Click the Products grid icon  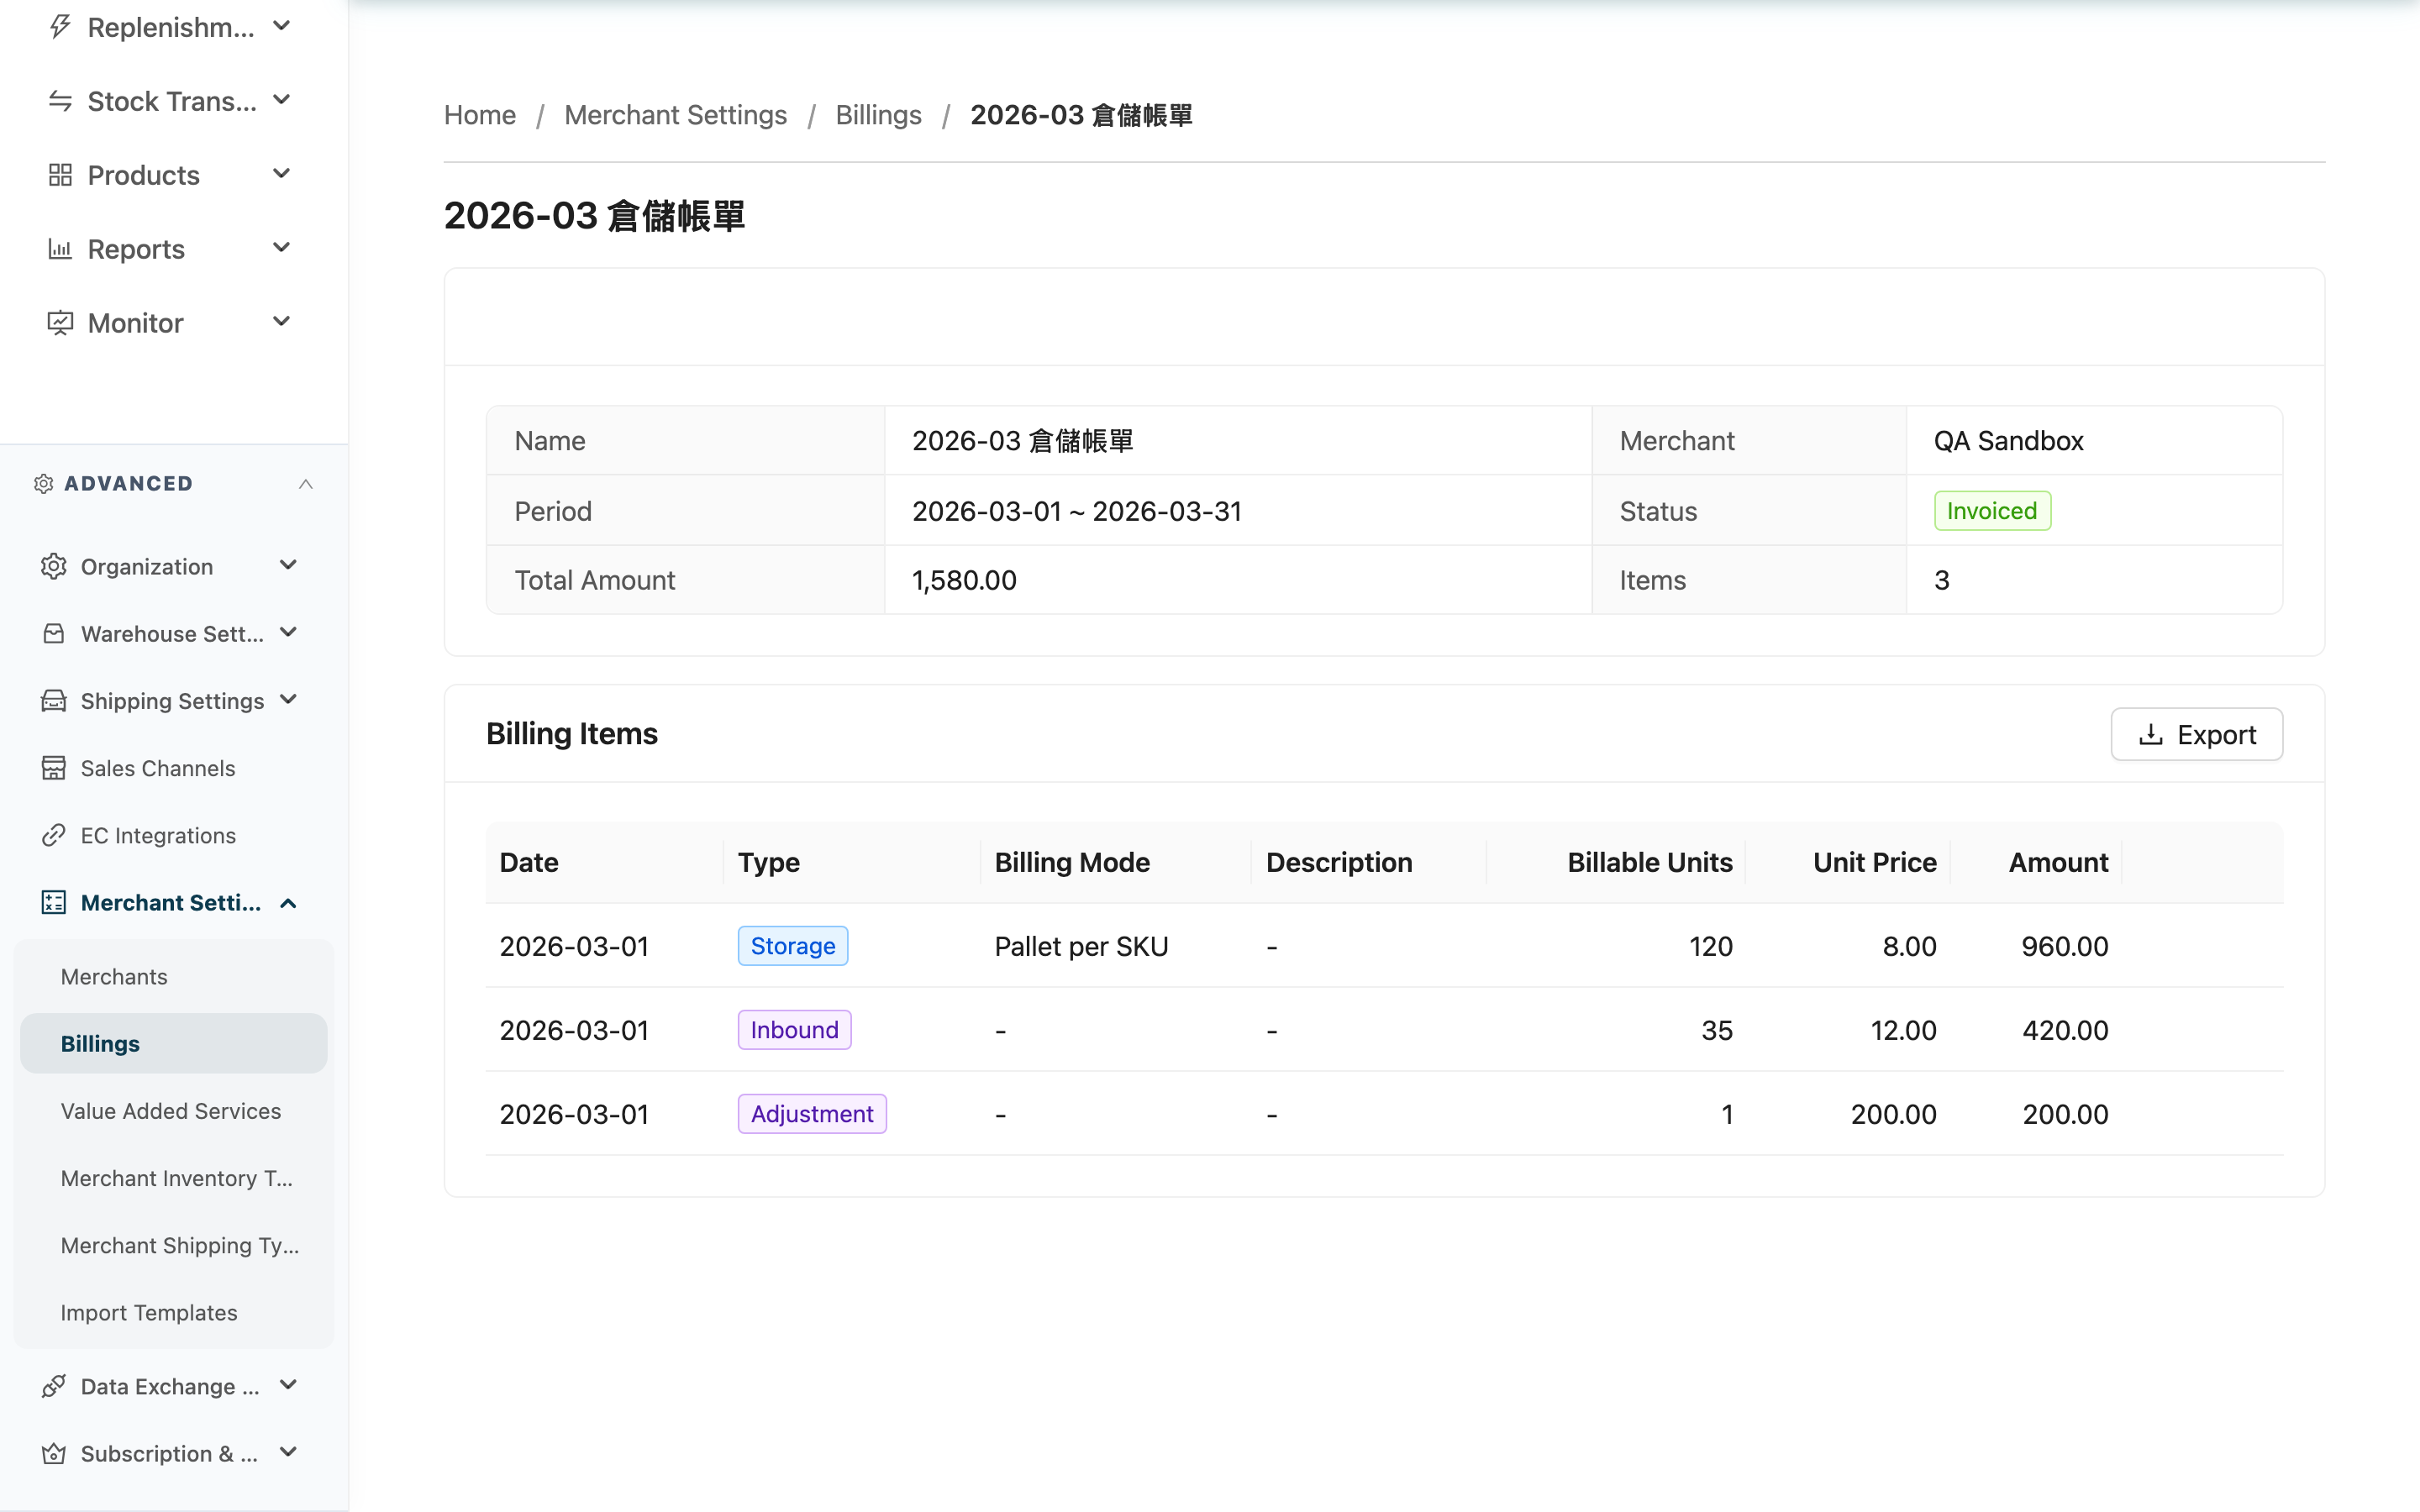(60, 175)
